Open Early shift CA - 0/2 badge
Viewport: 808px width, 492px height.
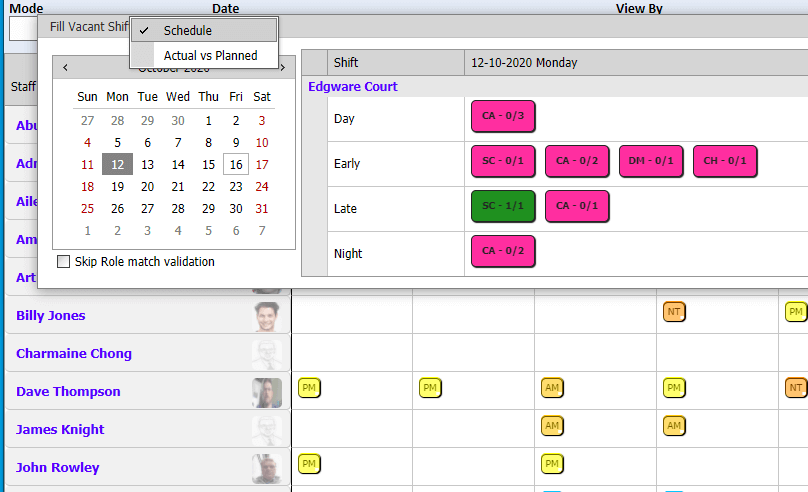[x=577, y=161]
